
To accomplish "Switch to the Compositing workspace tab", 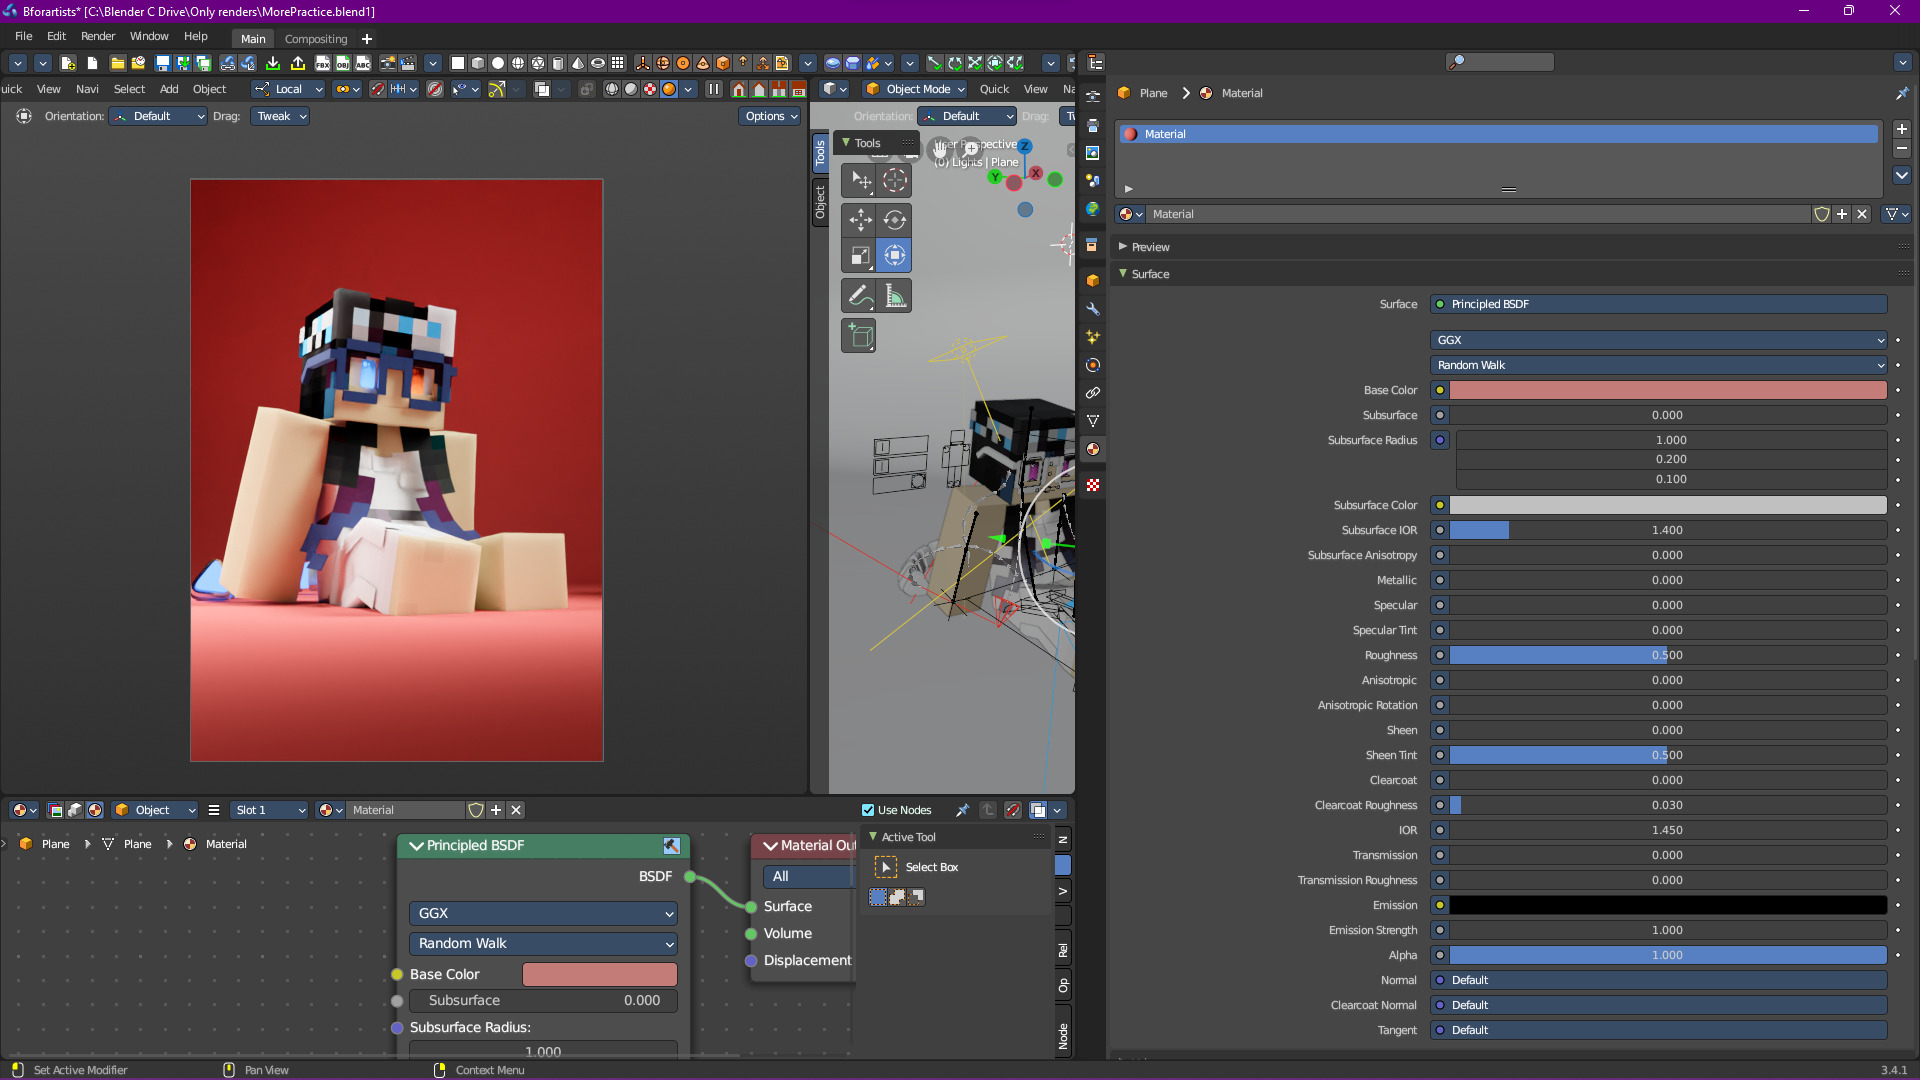I will (x=316, y=39).
